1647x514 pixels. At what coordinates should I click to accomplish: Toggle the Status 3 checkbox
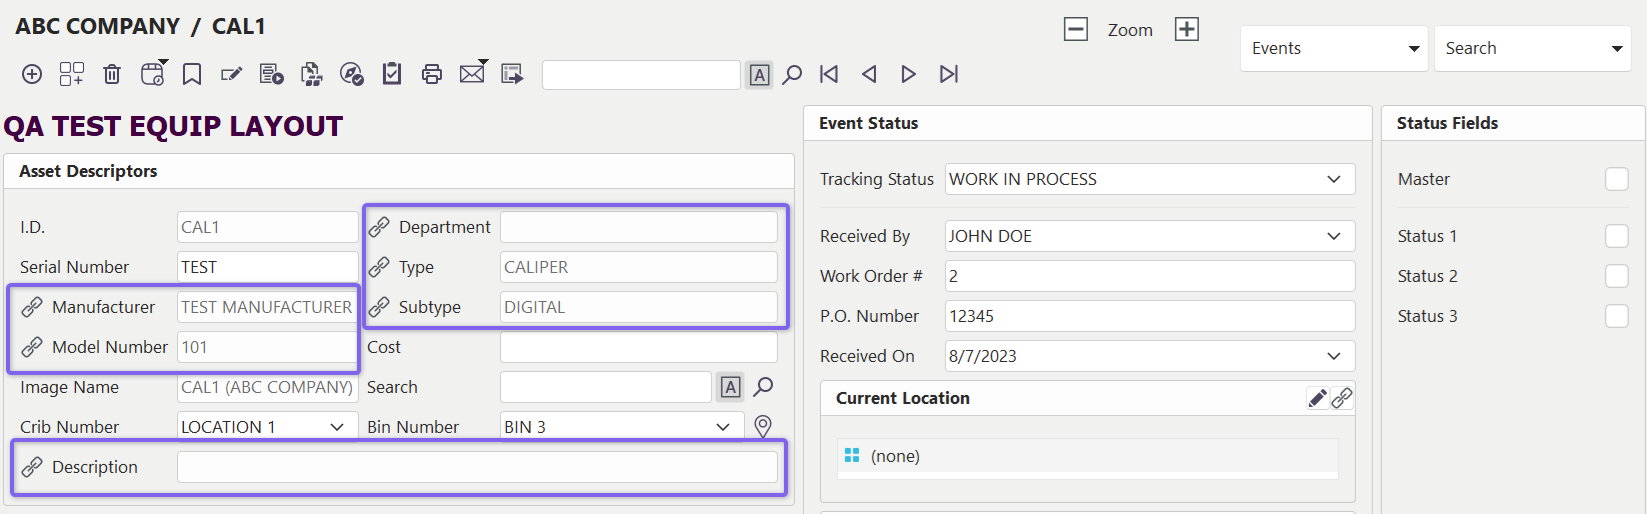1616,316
